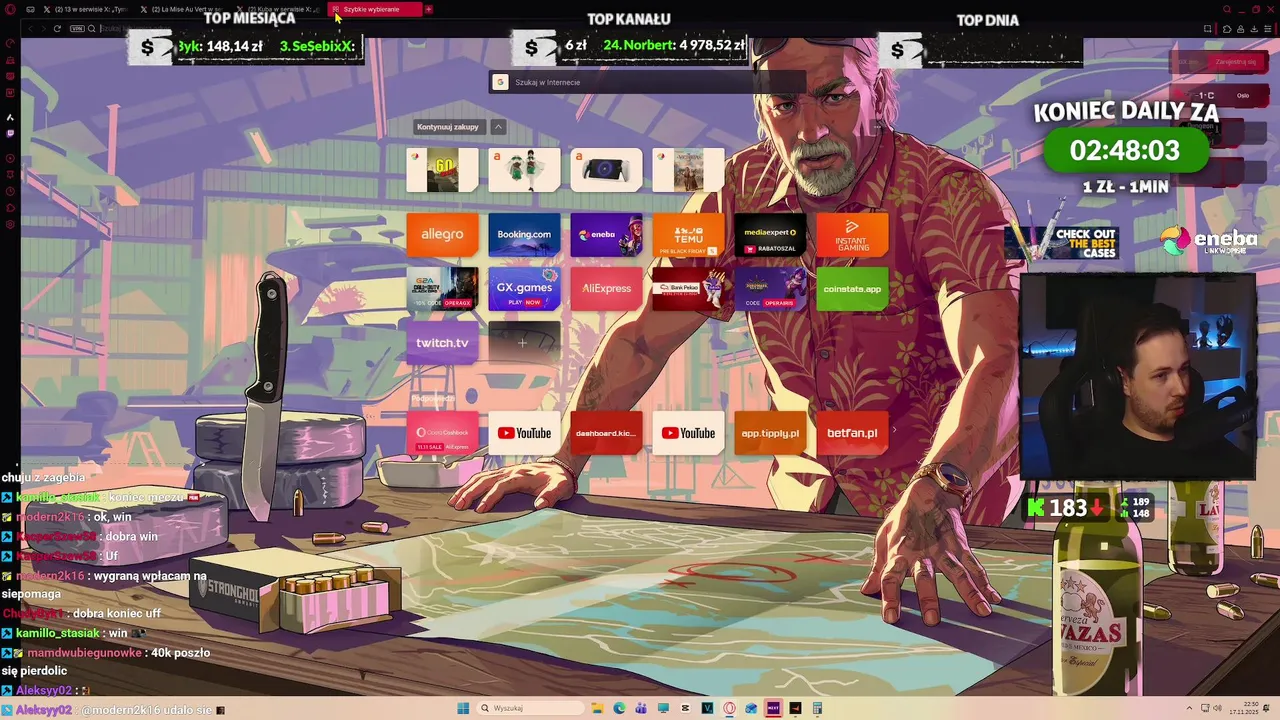Open the app.tipply.pl suggestion tile
The height and width of the screenshot is (720, 1280).
click(x=770, y=433)
